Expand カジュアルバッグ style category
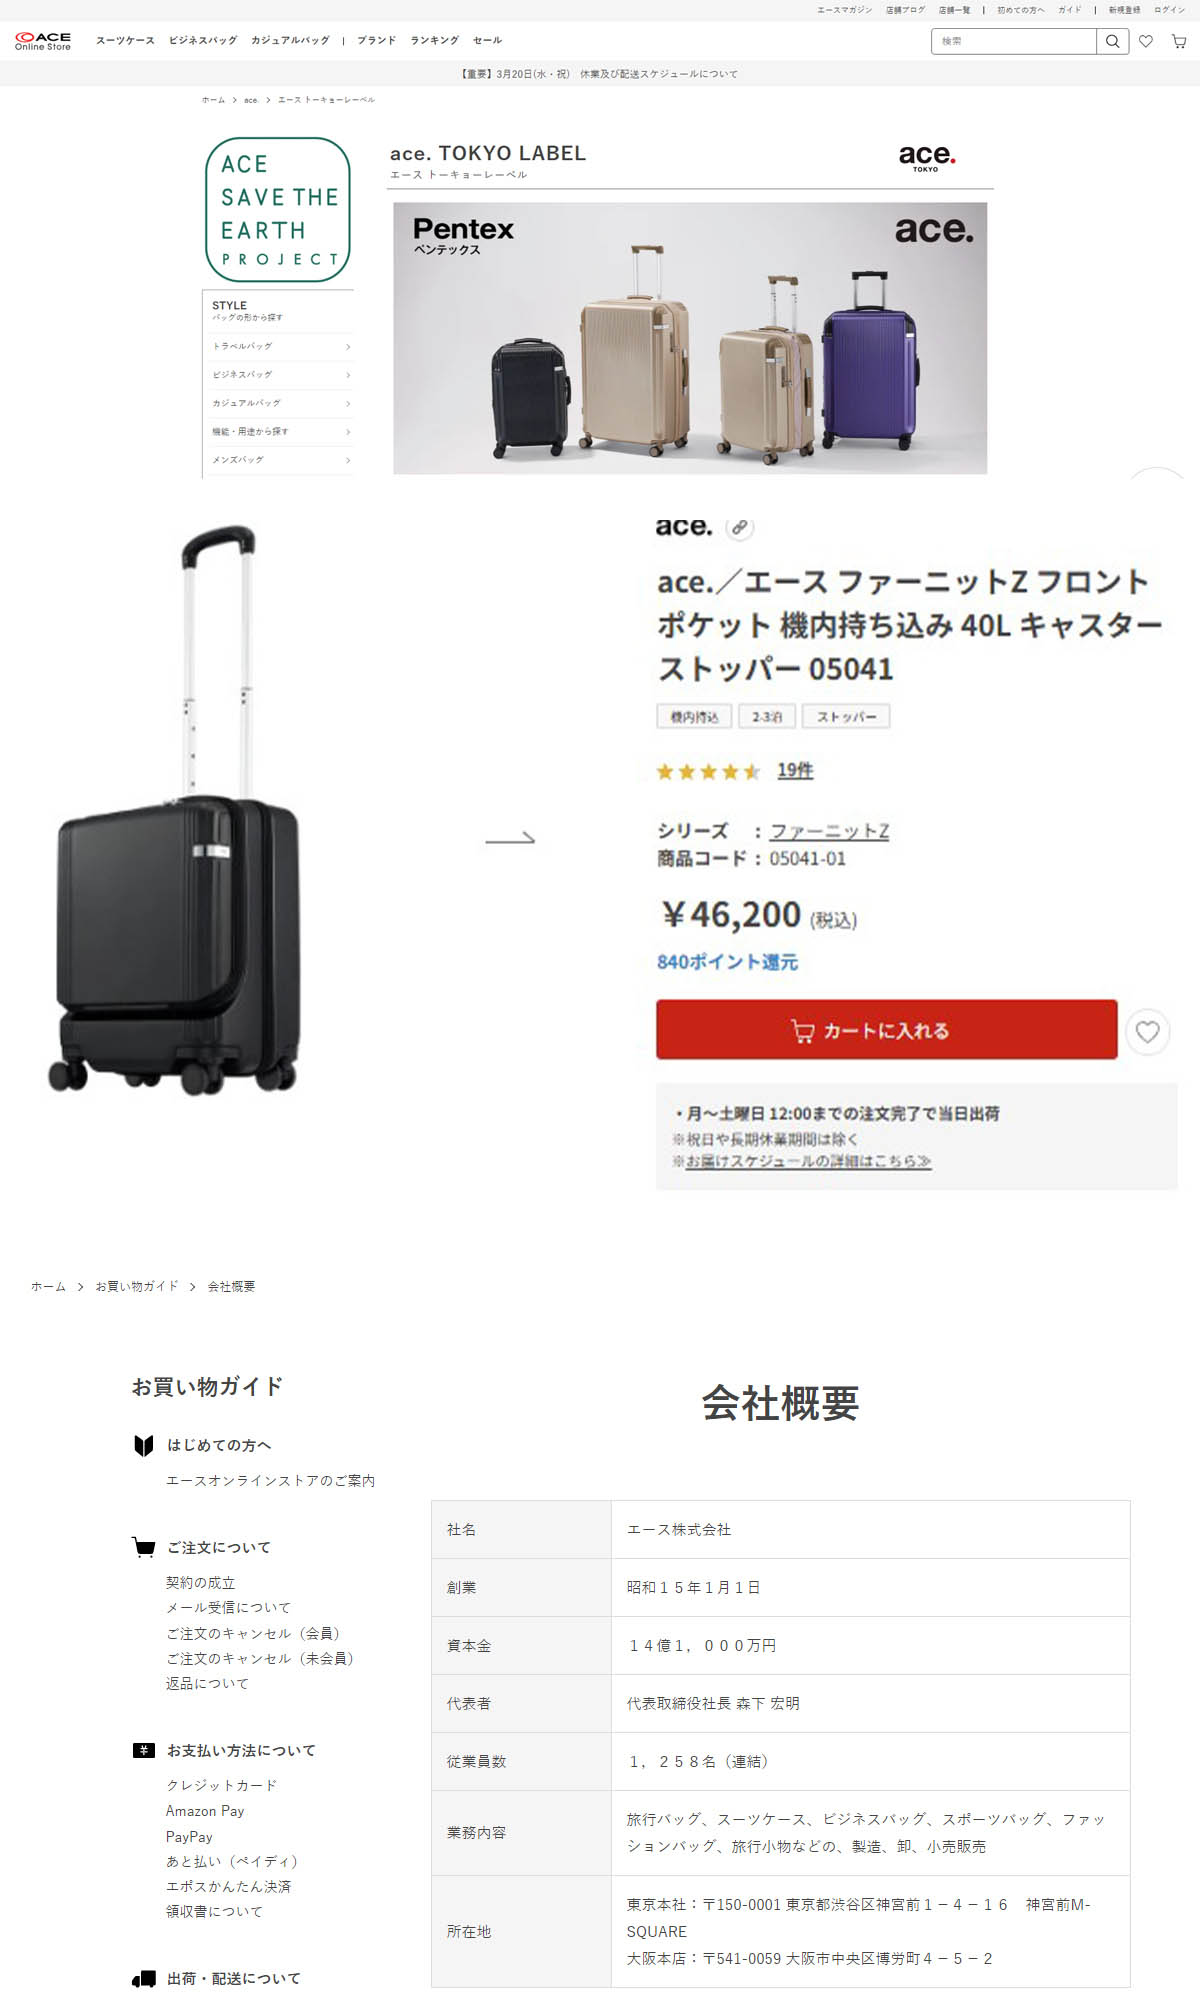 (280, 403)
